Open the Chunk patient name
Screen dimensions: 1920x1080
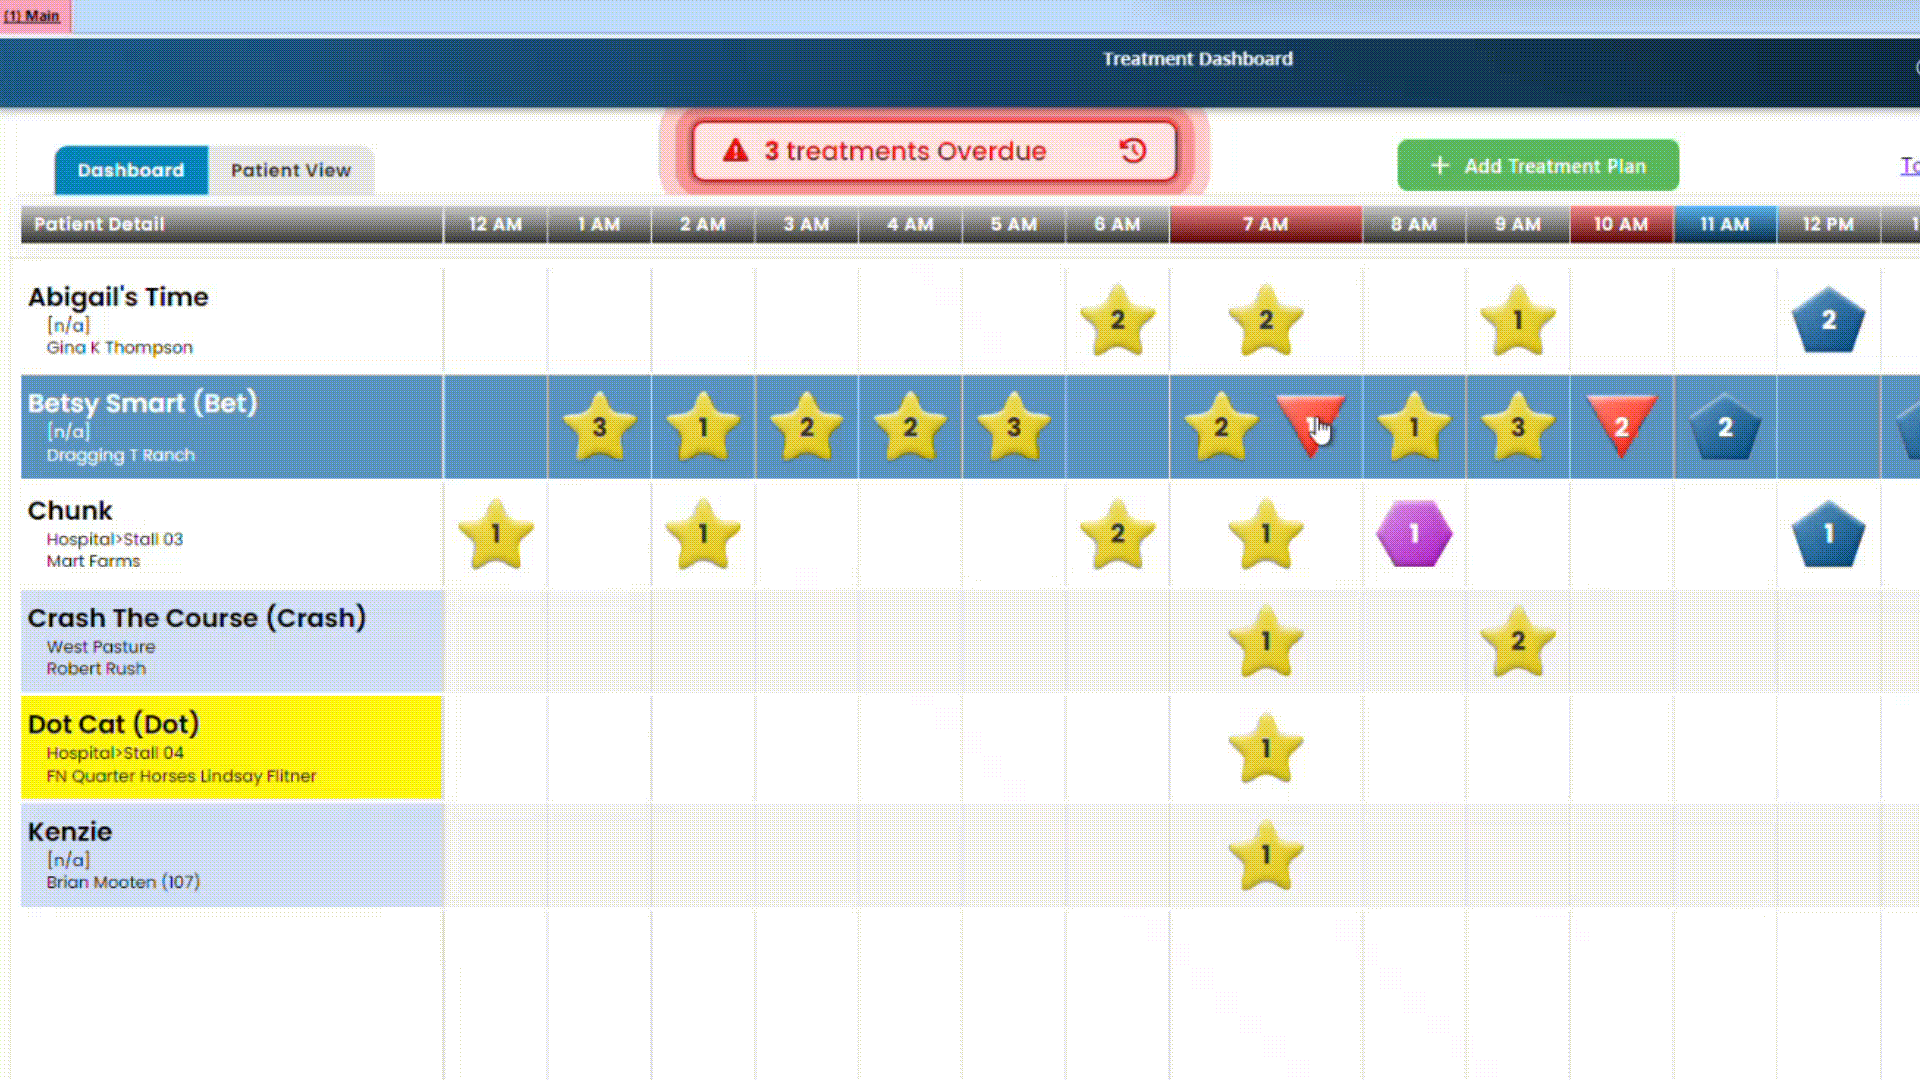(x=70, y=511)
